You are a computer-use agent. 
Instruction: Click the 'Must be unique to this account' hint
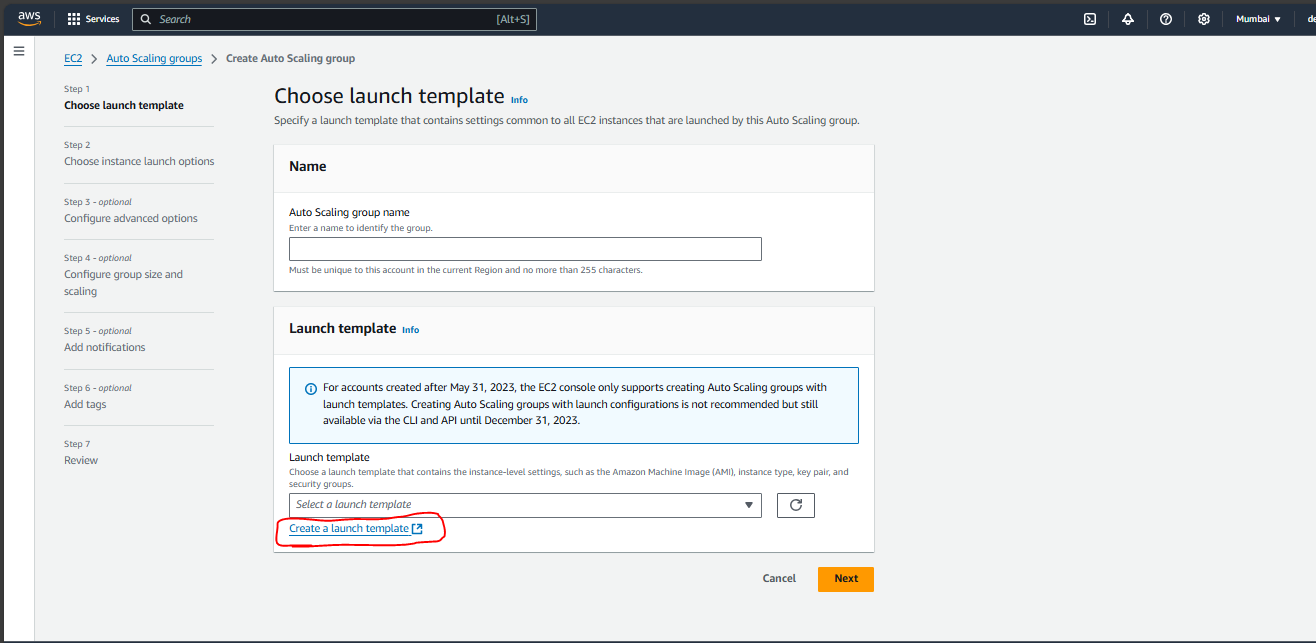[x=466, y=270]
